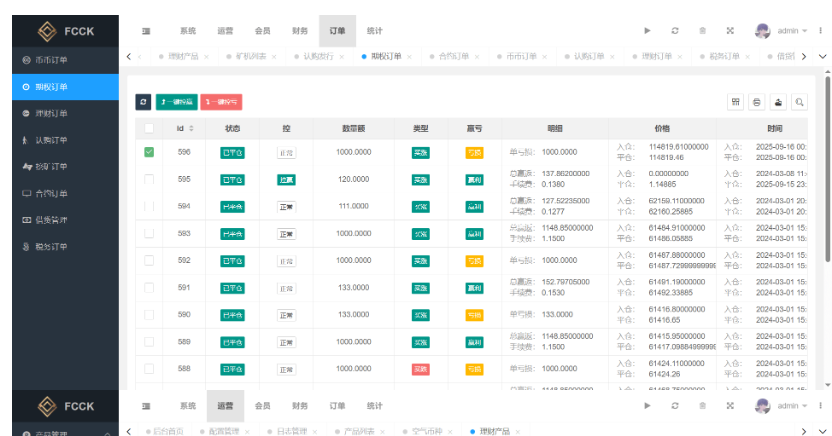Check the checkbox for order 593

(149, 233)
